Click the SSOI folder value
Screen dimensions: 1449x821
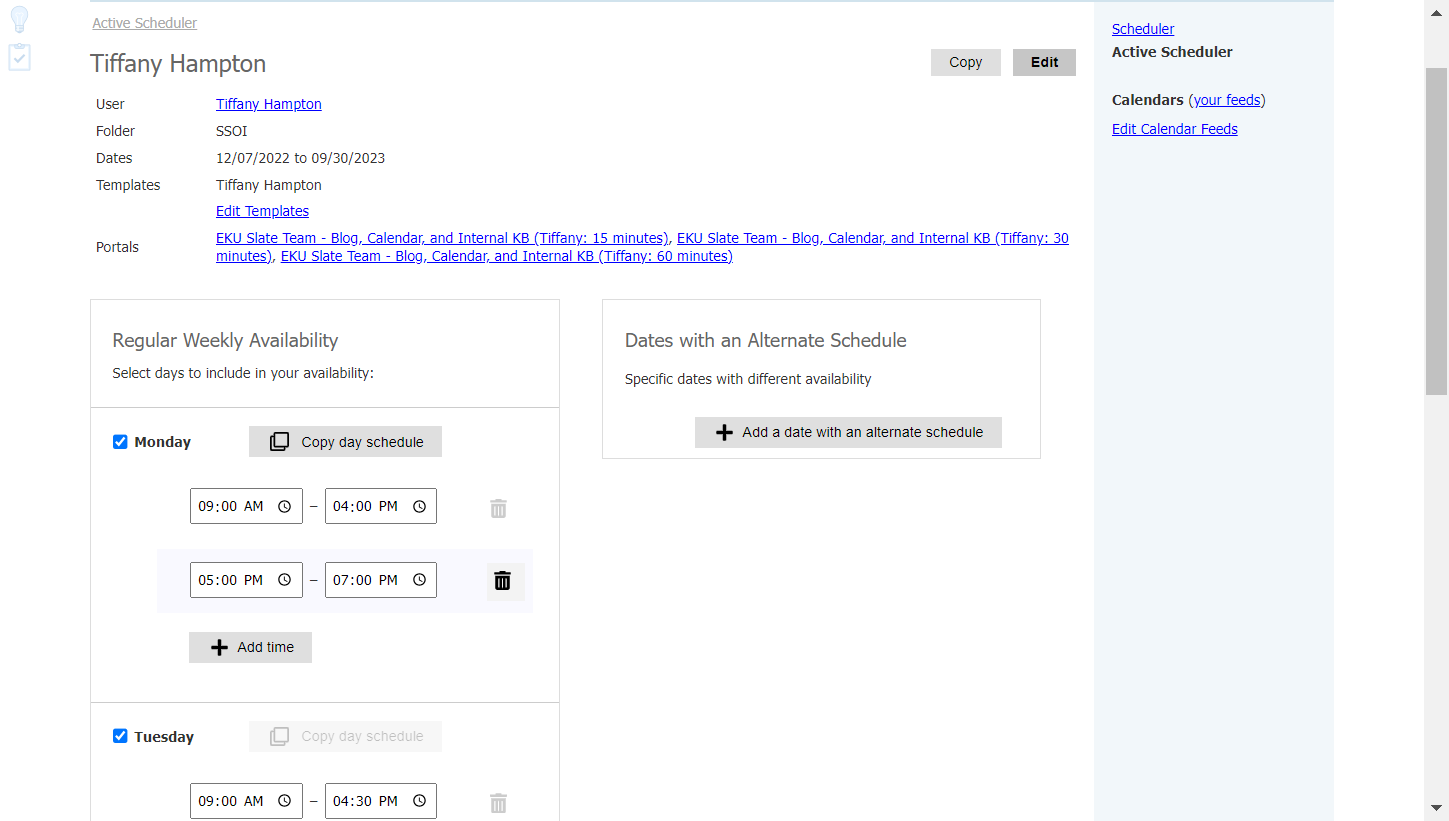tap(232, 131)
